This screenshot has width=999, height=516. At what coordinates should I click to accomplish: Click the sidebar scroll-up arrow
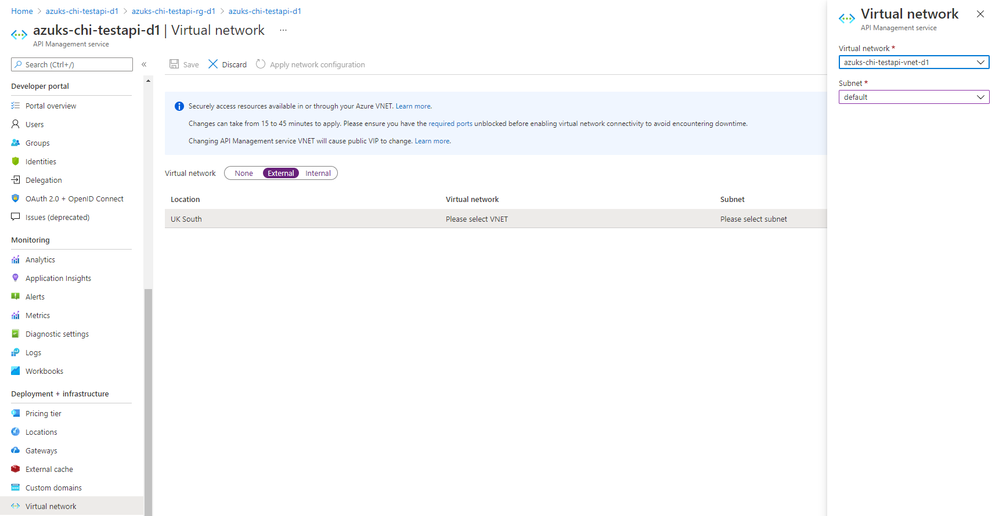[x=148, y=81]
